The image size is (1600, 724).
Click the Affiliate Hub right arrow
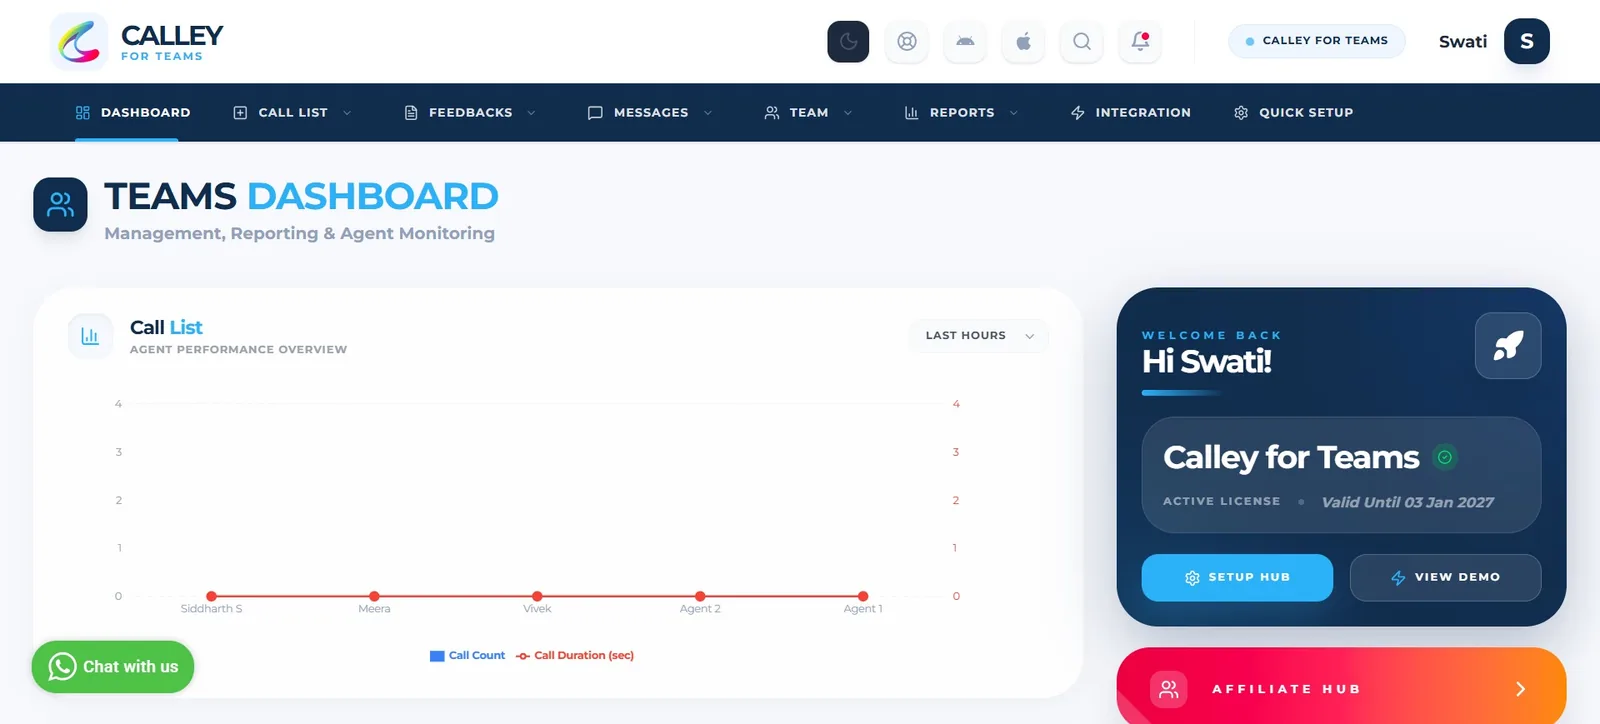coord(1520,689)
